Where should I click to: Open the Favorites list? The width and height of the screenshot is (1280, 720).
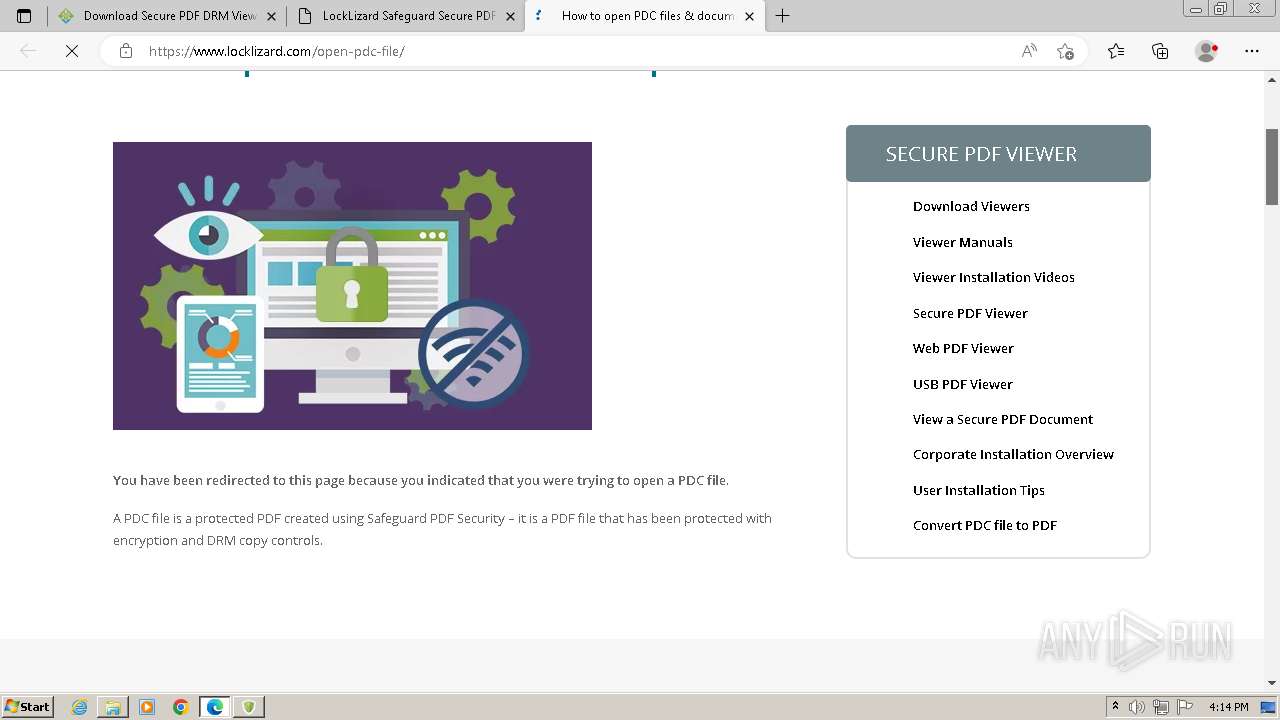tap(1116, 51)
